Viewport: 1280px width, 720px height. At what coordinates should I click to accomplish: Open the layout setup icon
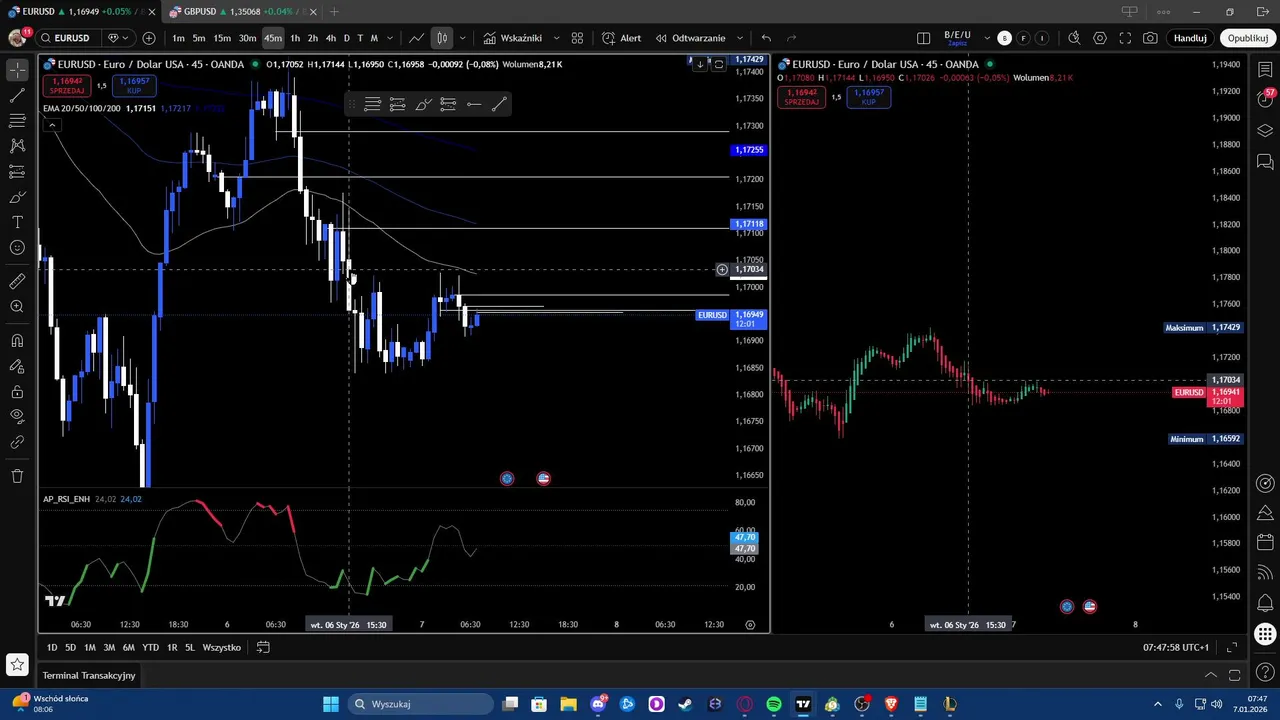(924, 38)
